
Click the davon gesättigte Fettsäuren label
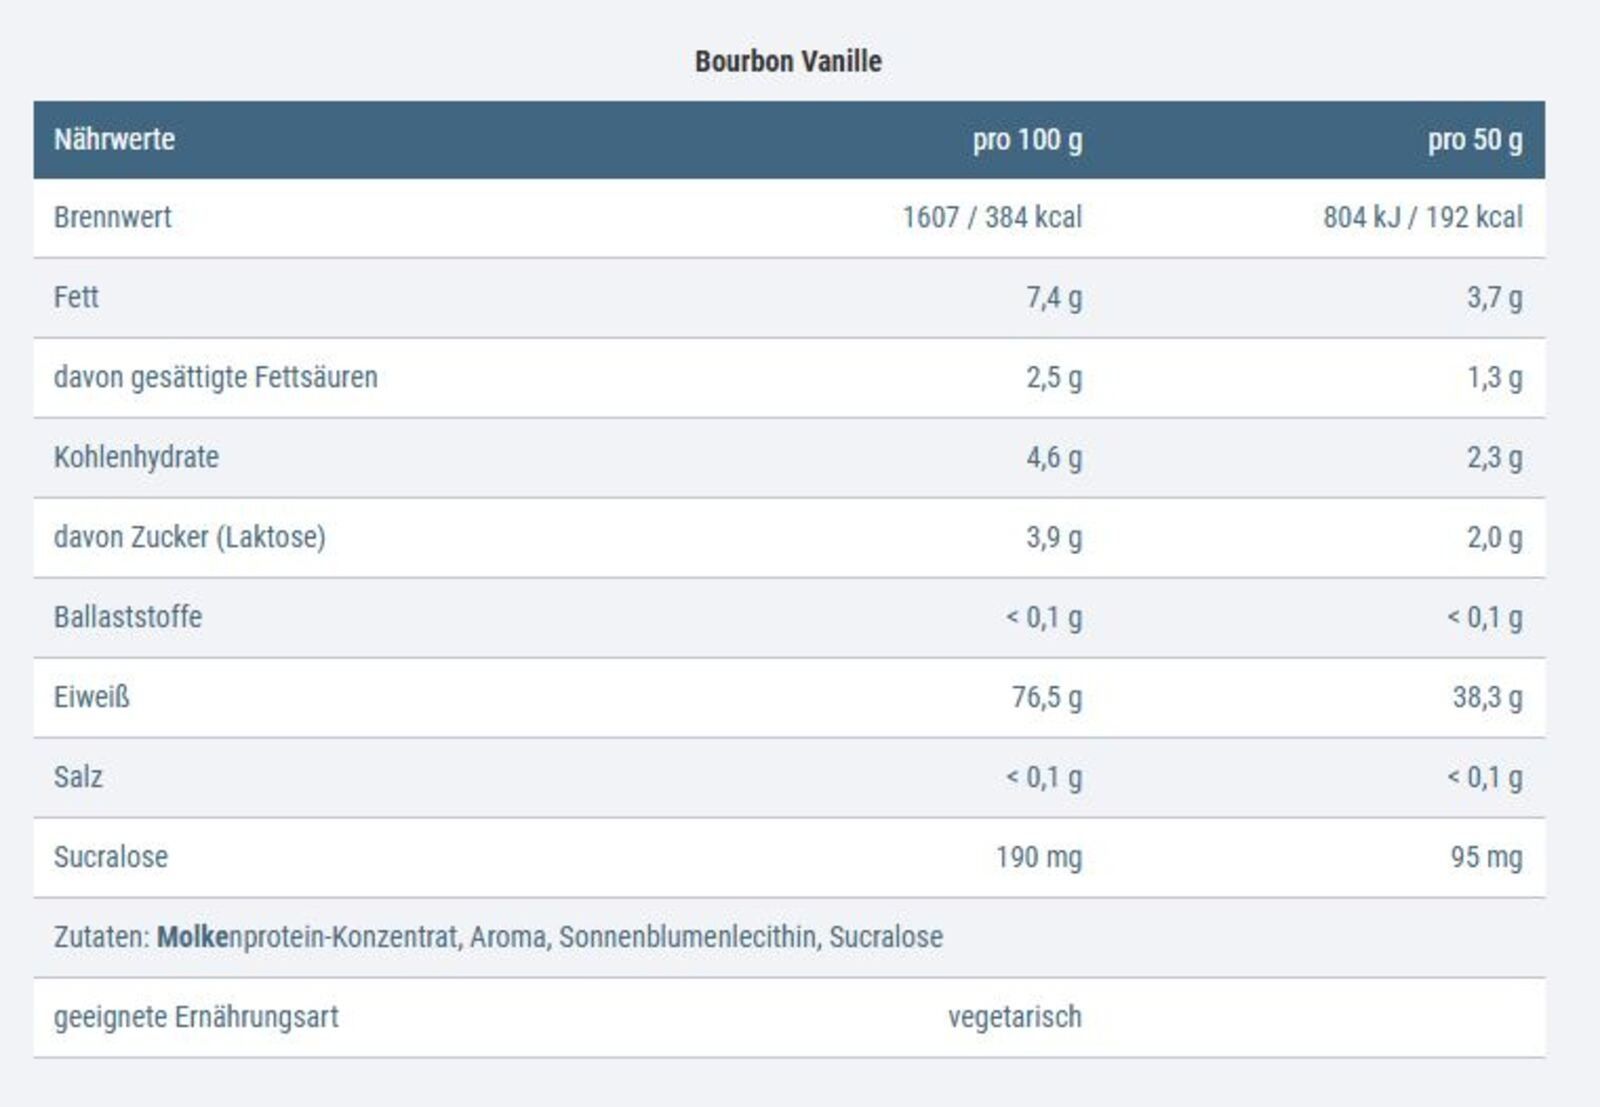pos(215,377)
